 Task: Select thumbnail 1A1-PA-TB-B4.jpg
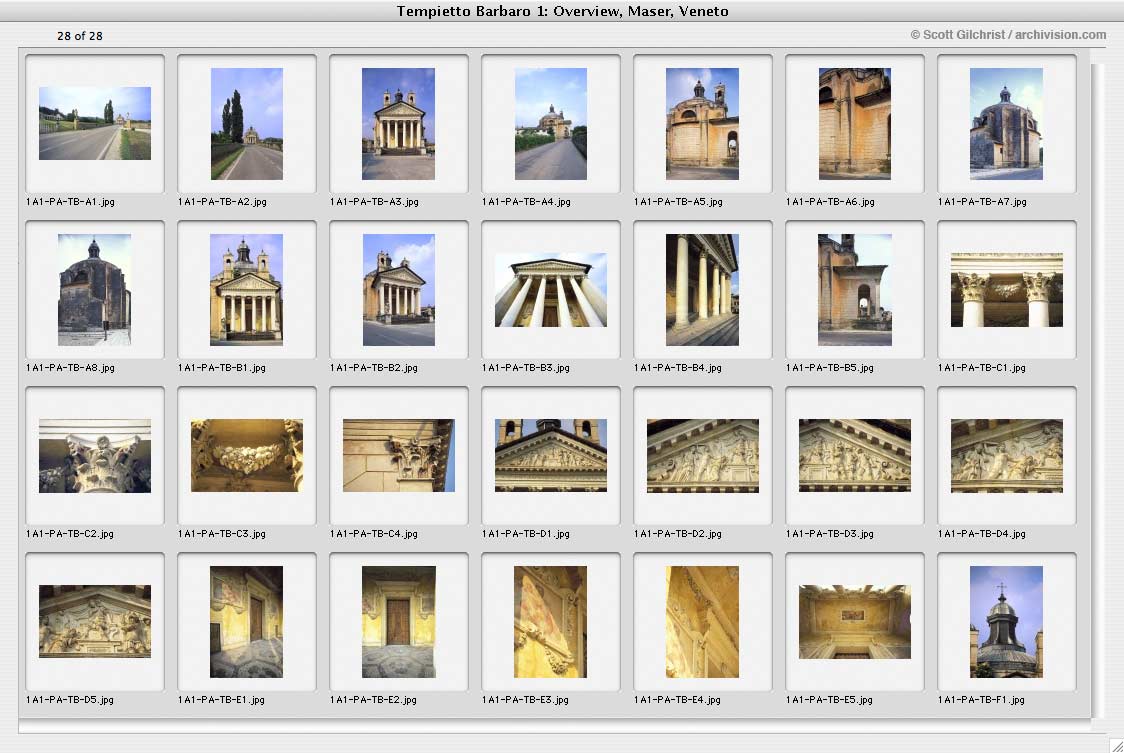coord(702,290)
